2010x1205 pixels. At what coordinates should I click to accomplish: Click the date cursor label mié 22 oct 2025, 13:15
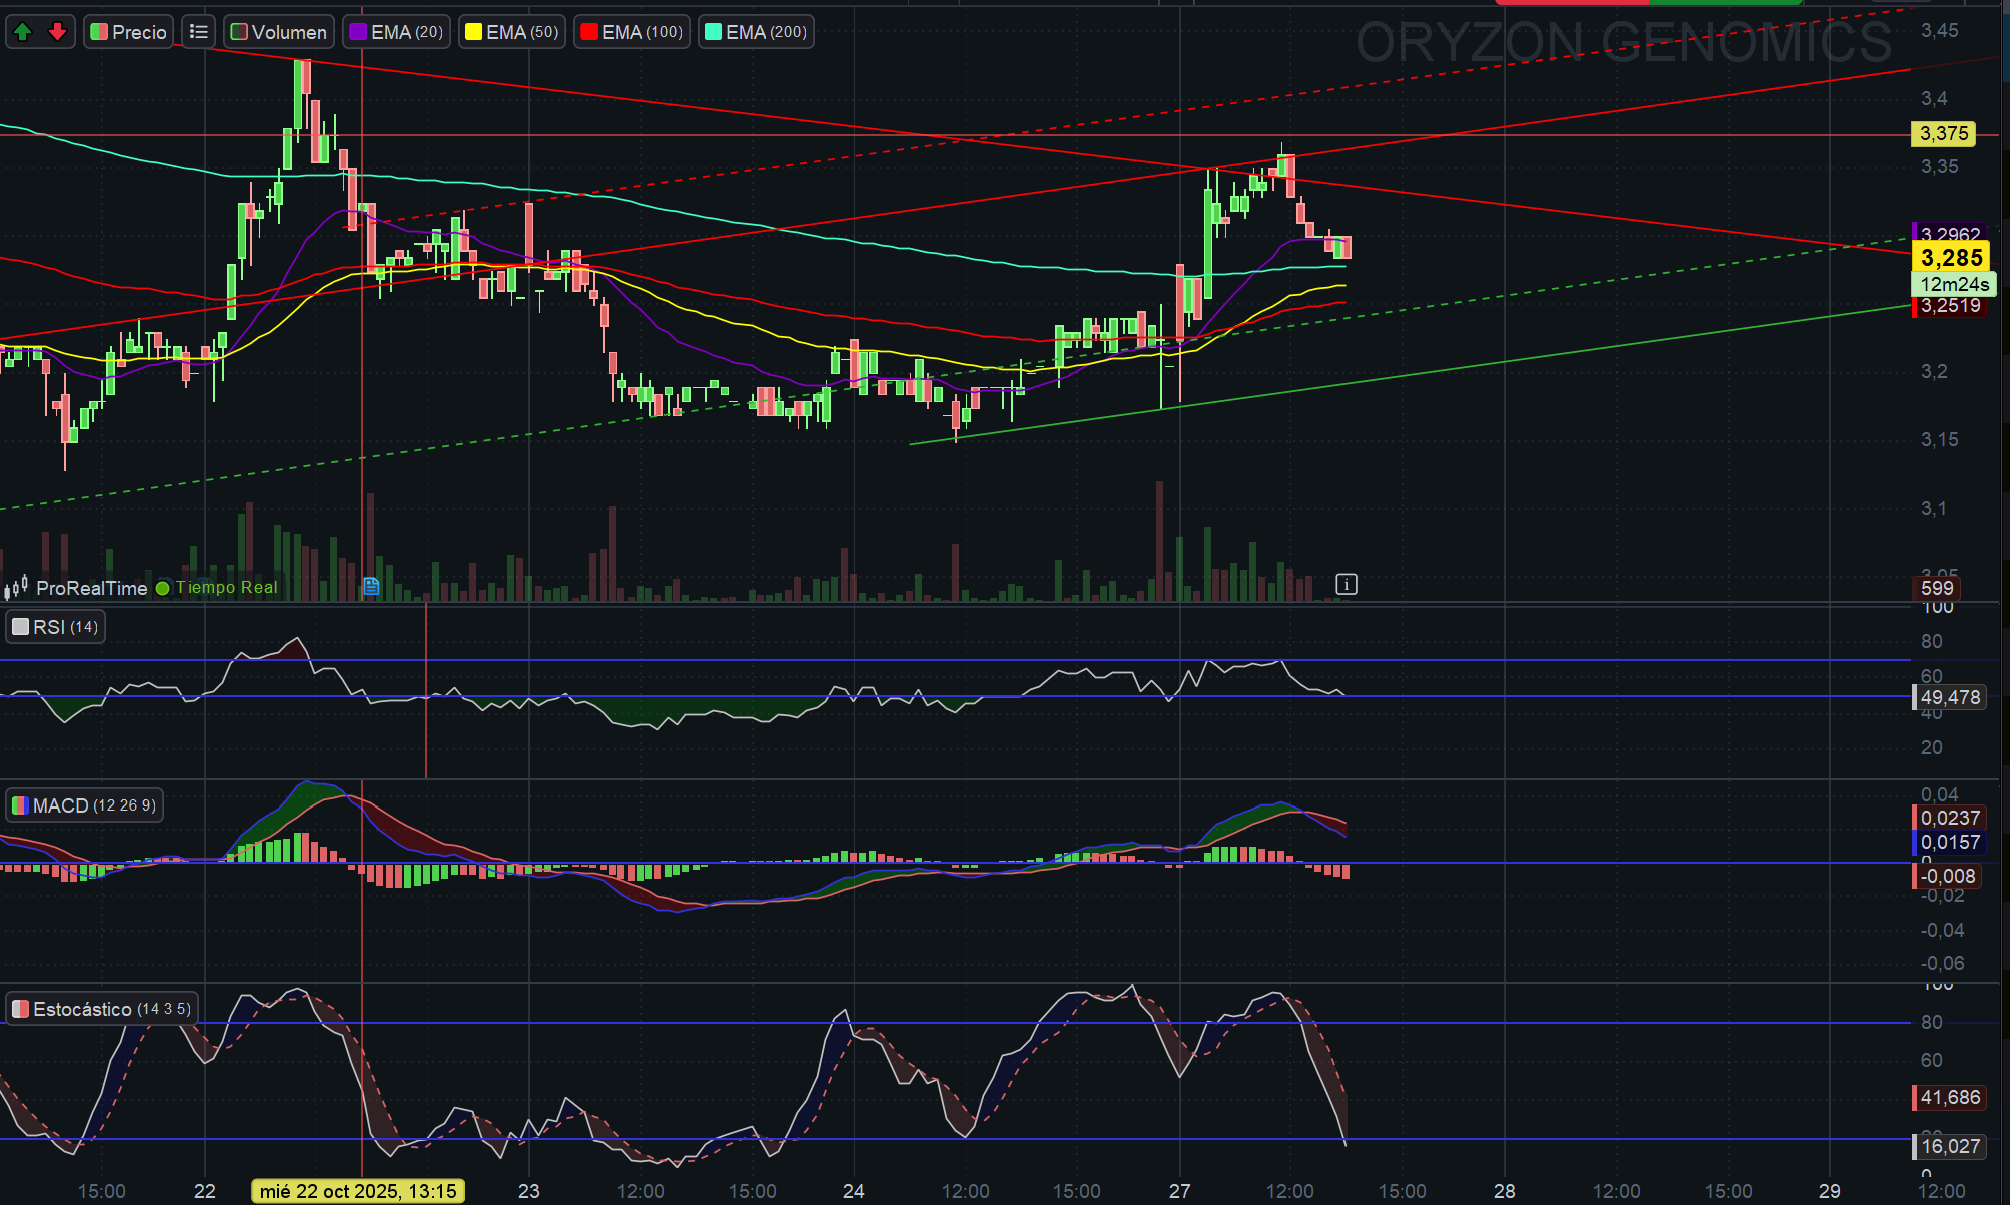358,1191
